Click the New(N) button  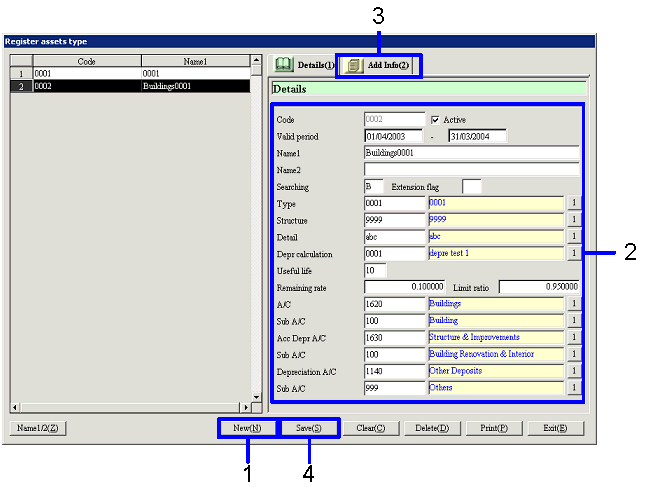(247, 428)
